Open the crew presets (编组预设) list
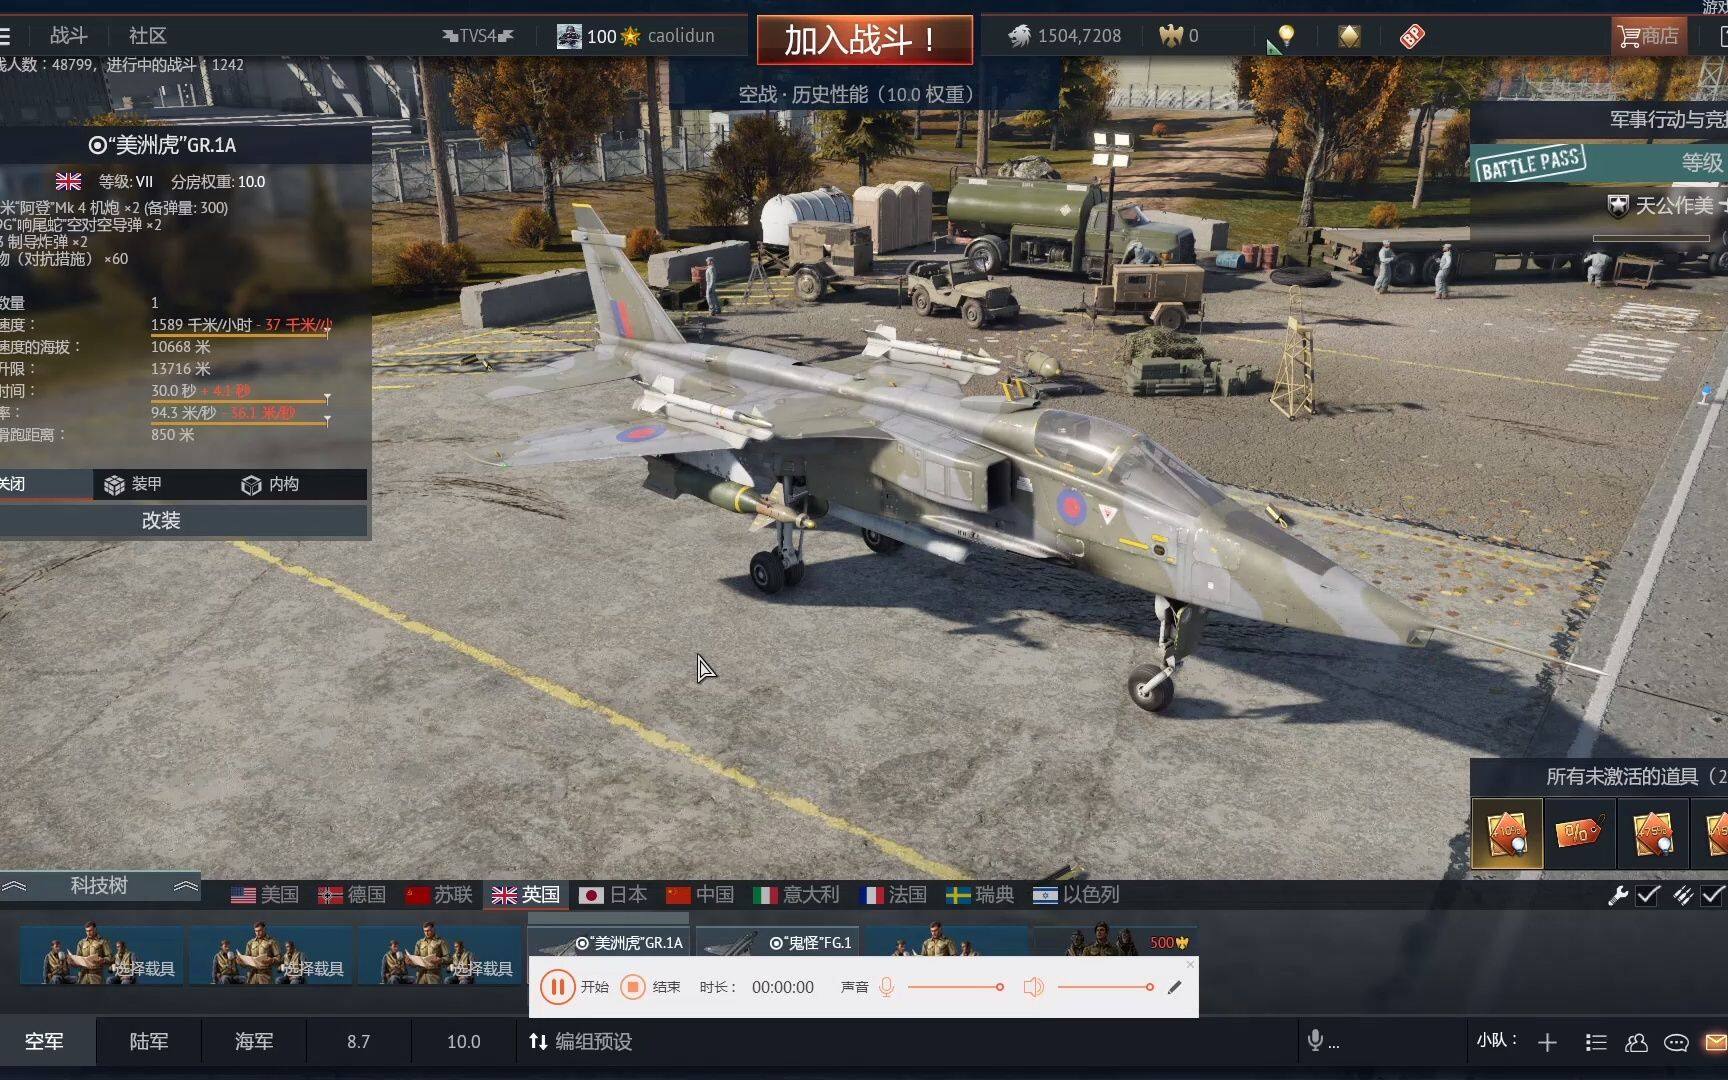1728x1080 pixels. tap(581, 1042)
